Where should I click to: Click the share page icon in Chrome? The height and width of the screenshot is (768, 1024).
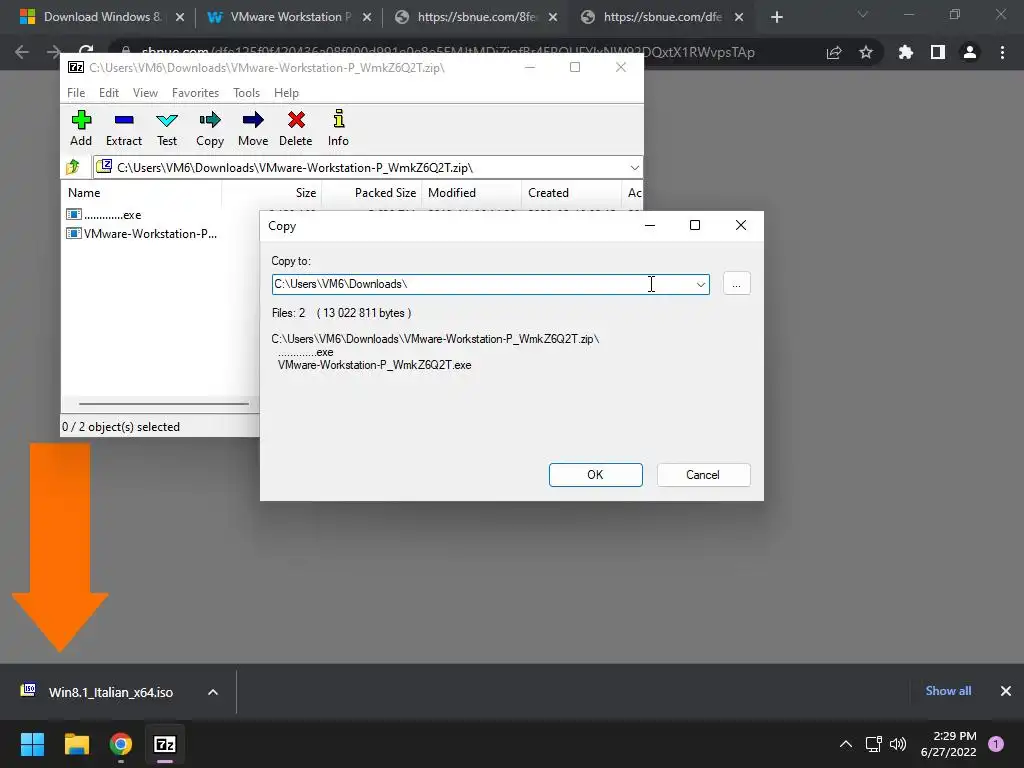click(x=834, y=53)
